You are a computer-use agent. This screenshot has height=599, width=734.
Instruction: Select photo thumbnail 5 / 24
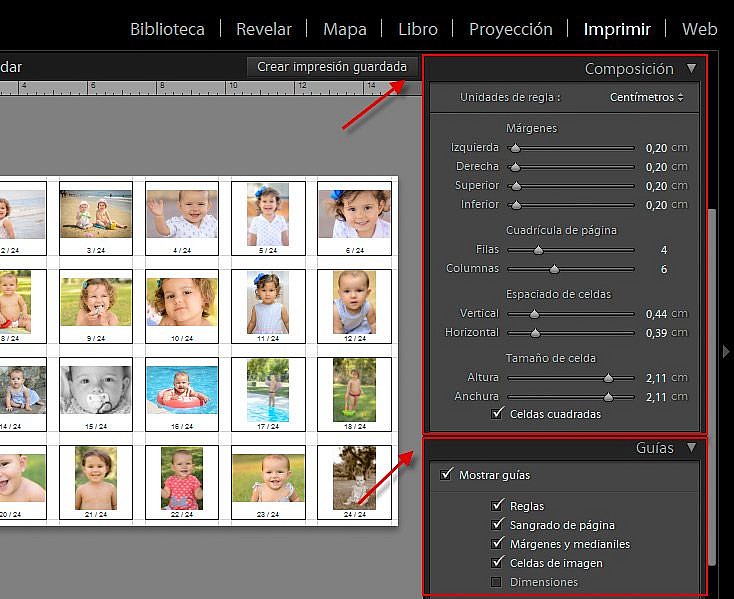coord(268,218)
